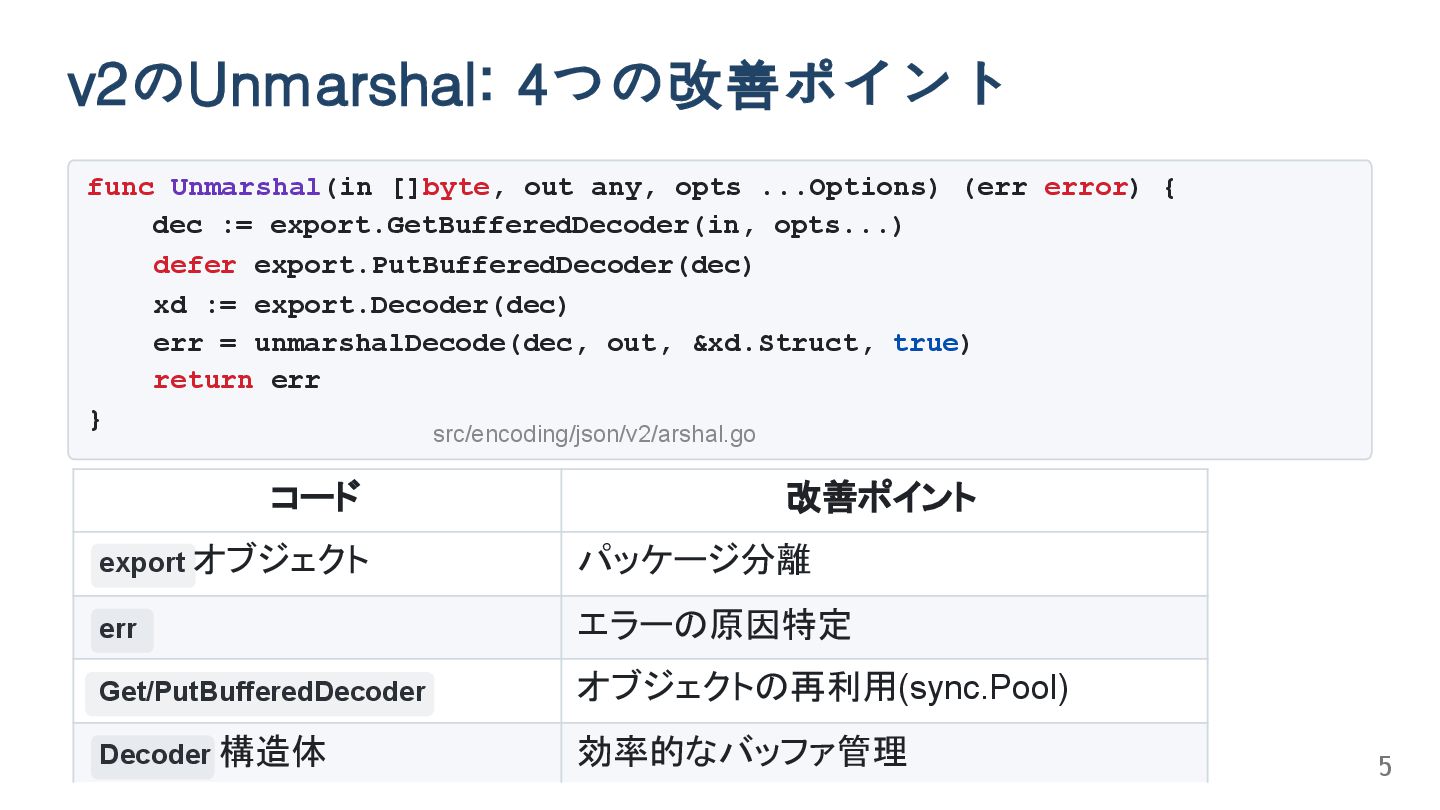Click the unmarshalDecode call code line
1440x810 pixels.
[x=561, y=343]
